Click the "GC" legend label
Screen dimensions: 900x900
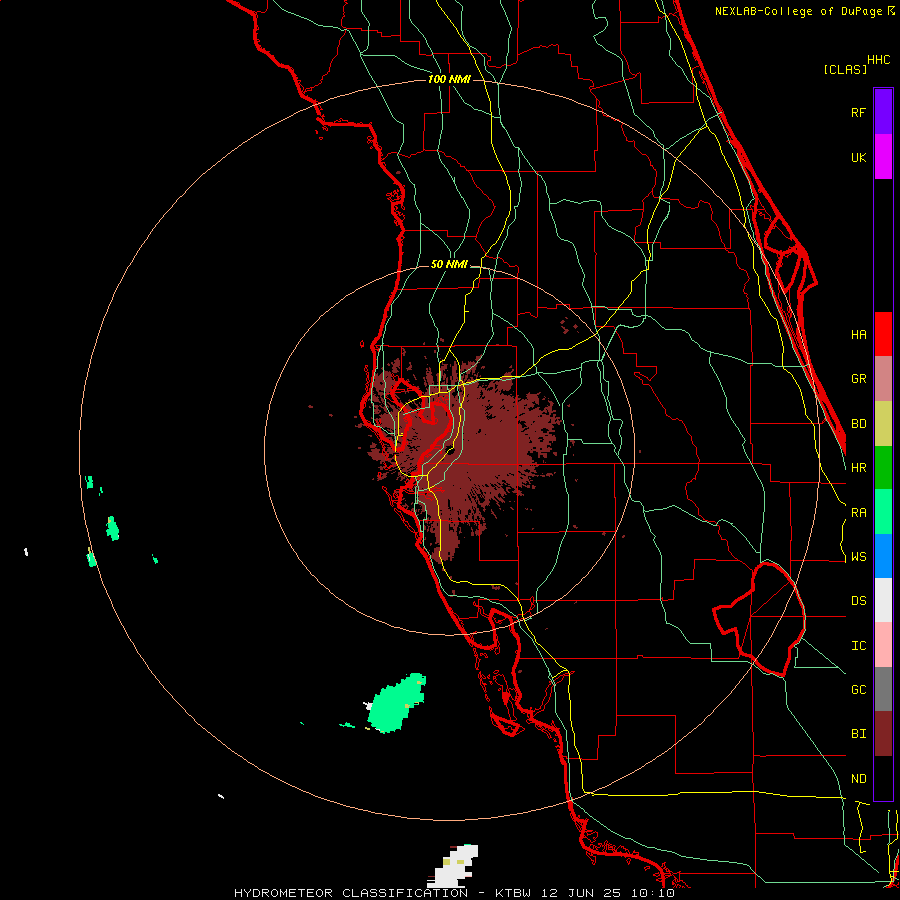point(858,690)
